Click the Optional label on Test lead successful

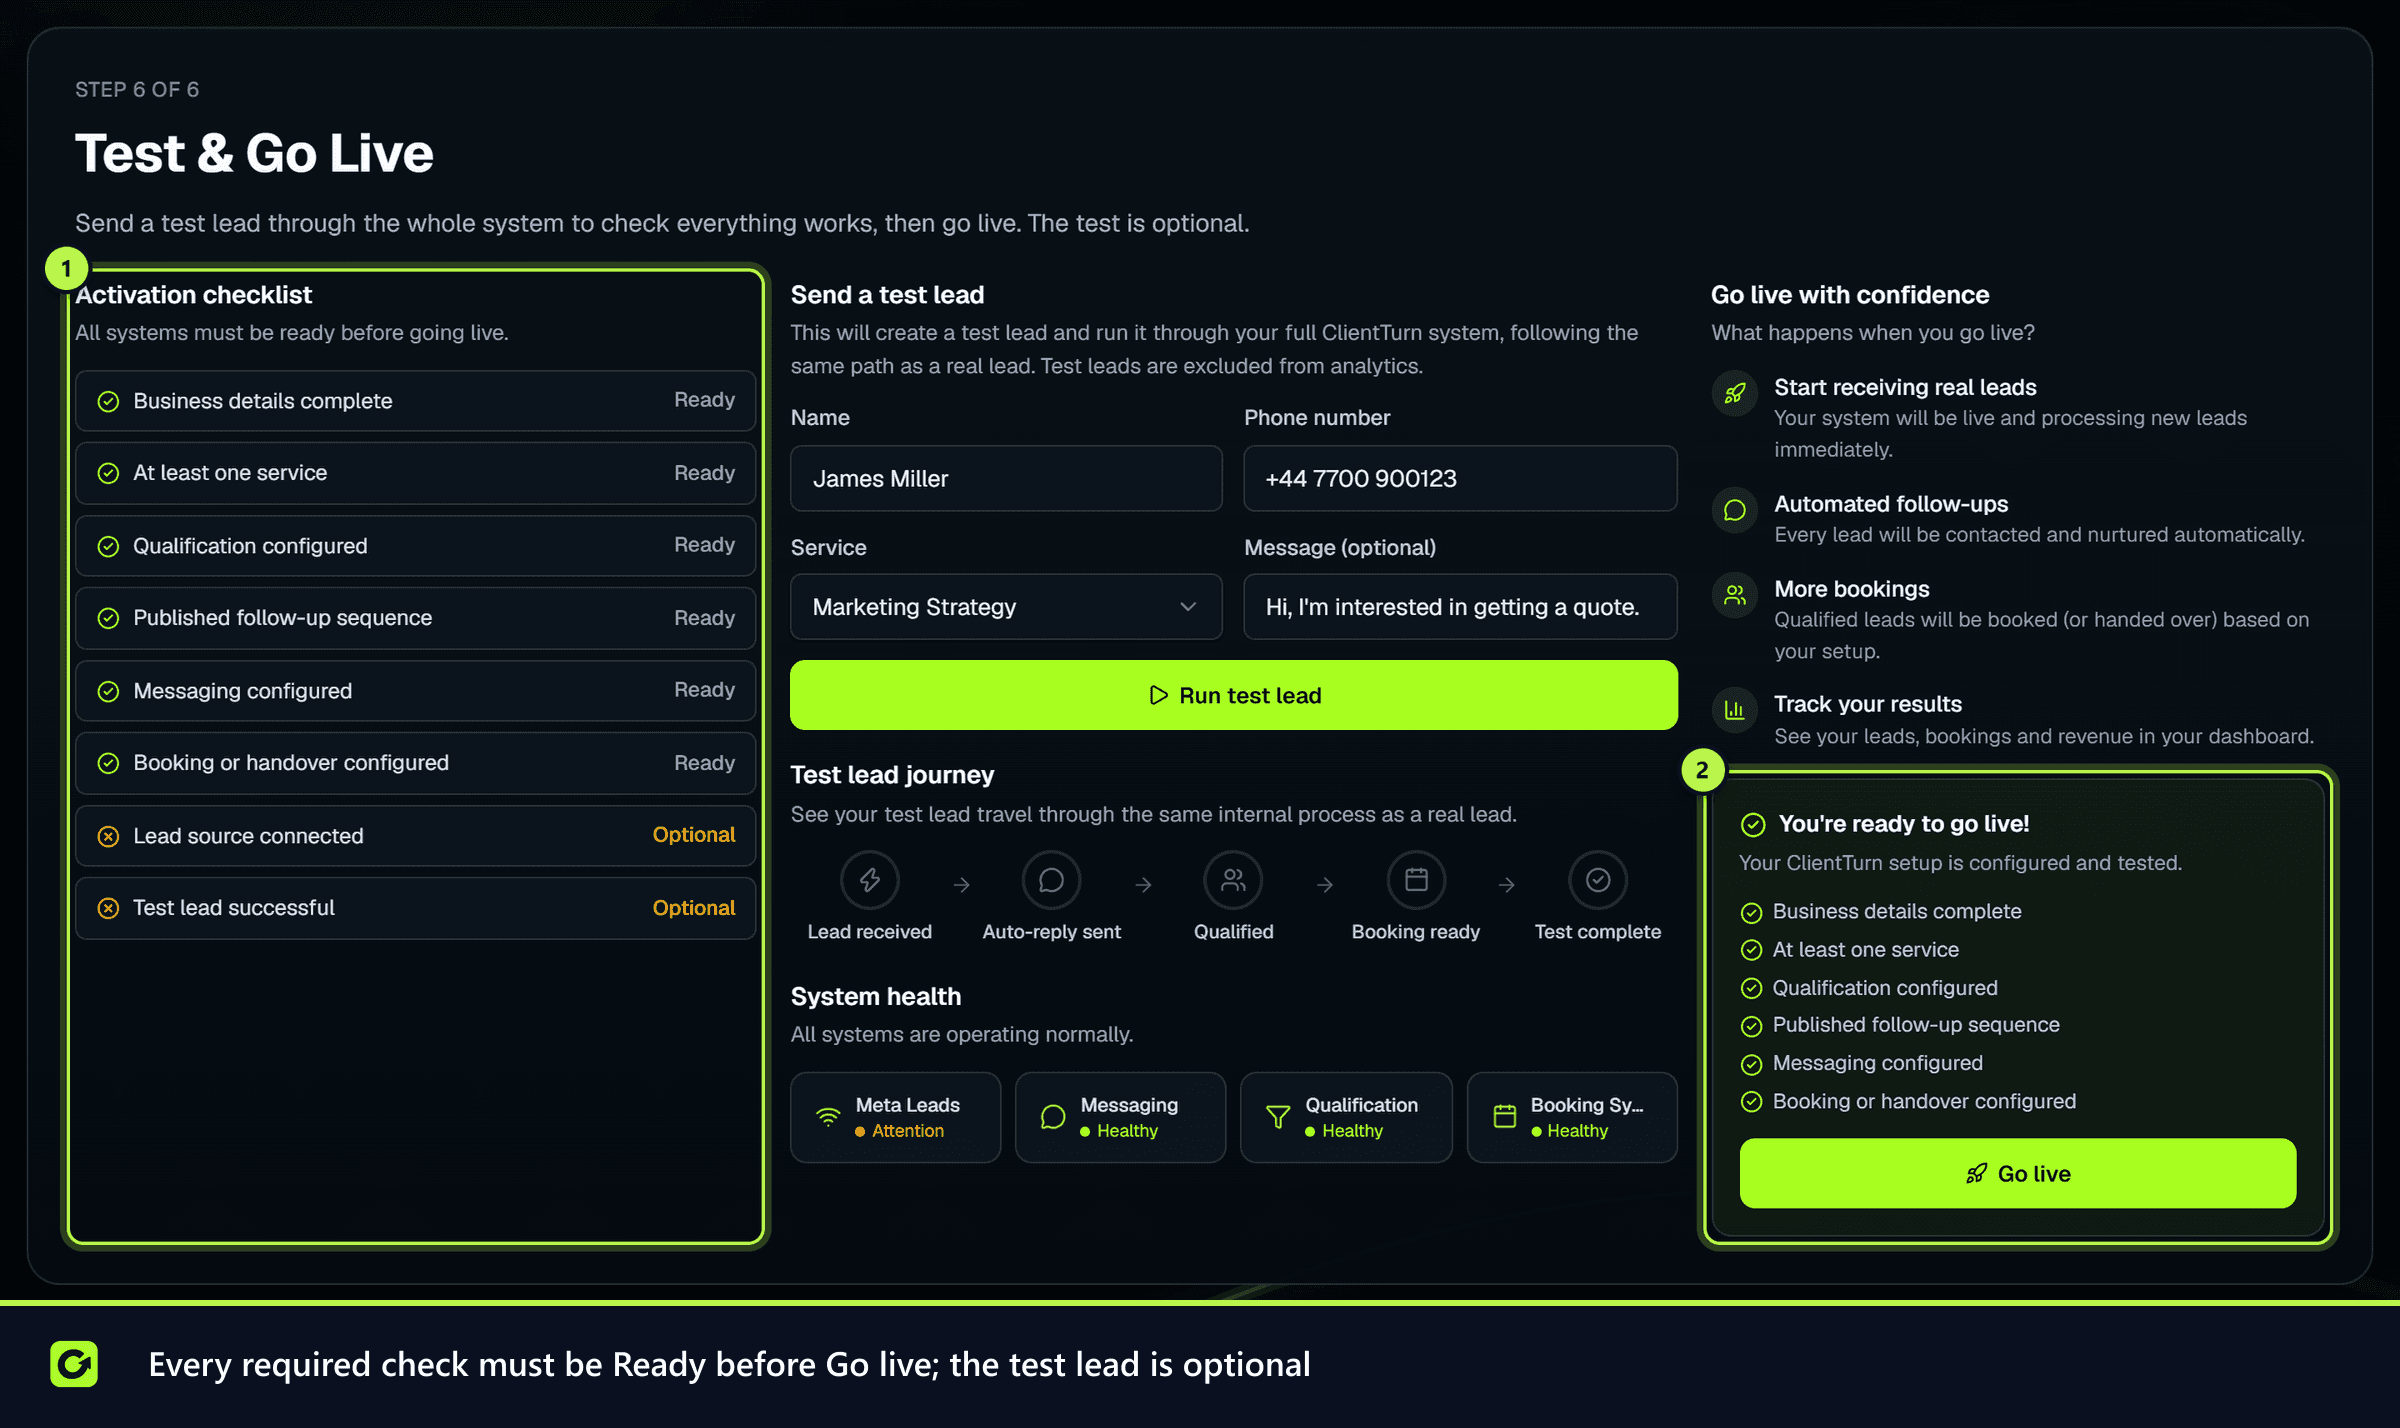[x=693, y=908]
